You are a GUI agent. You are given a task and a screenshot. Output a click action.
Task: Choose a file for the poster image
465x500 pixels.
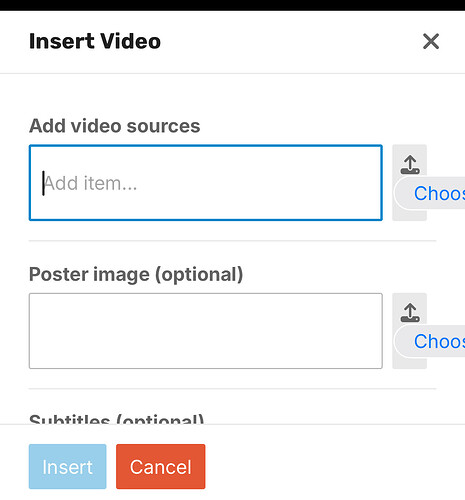(430, 341)
